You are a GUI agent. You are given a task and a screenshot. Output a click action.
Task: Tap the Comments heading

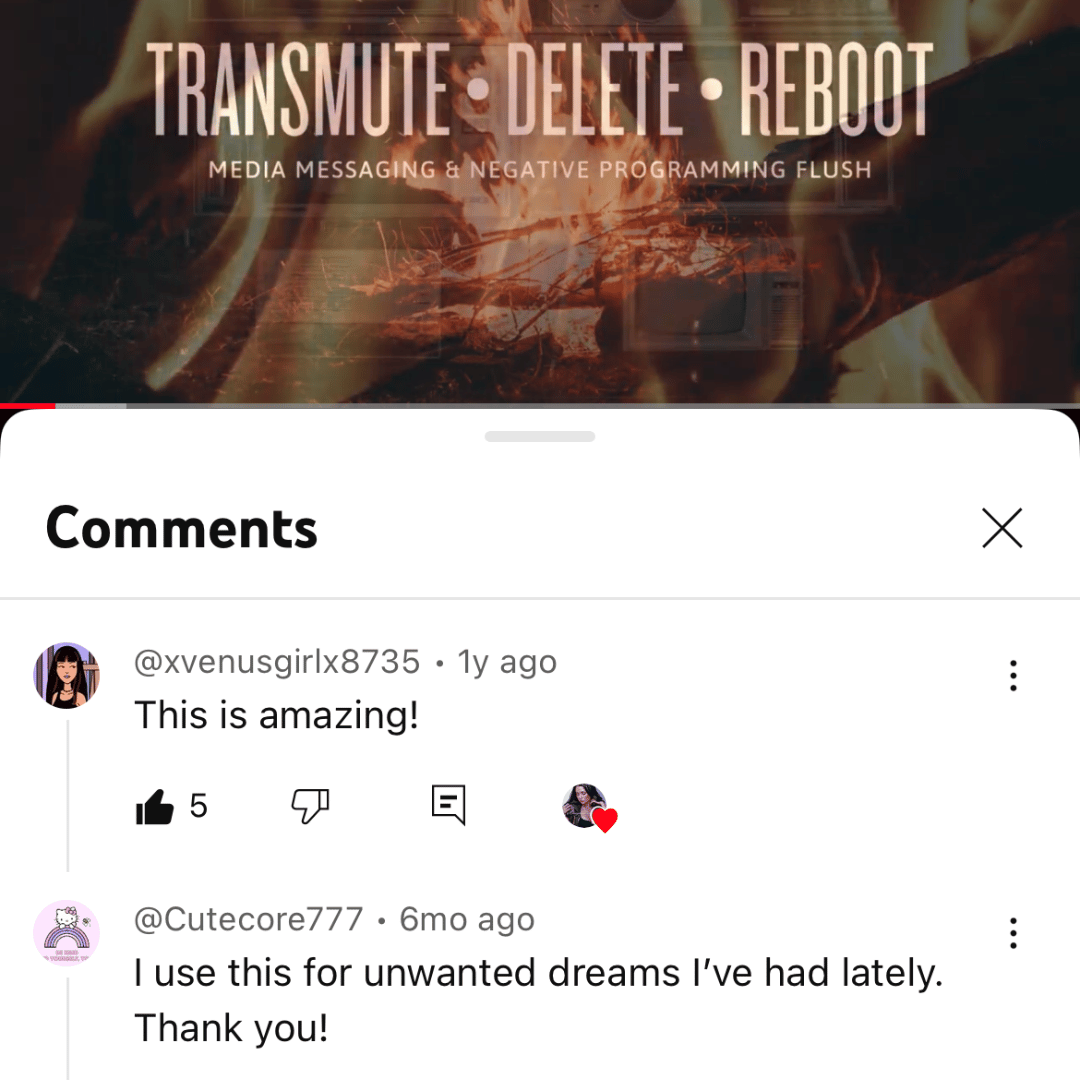pos(182,528)
